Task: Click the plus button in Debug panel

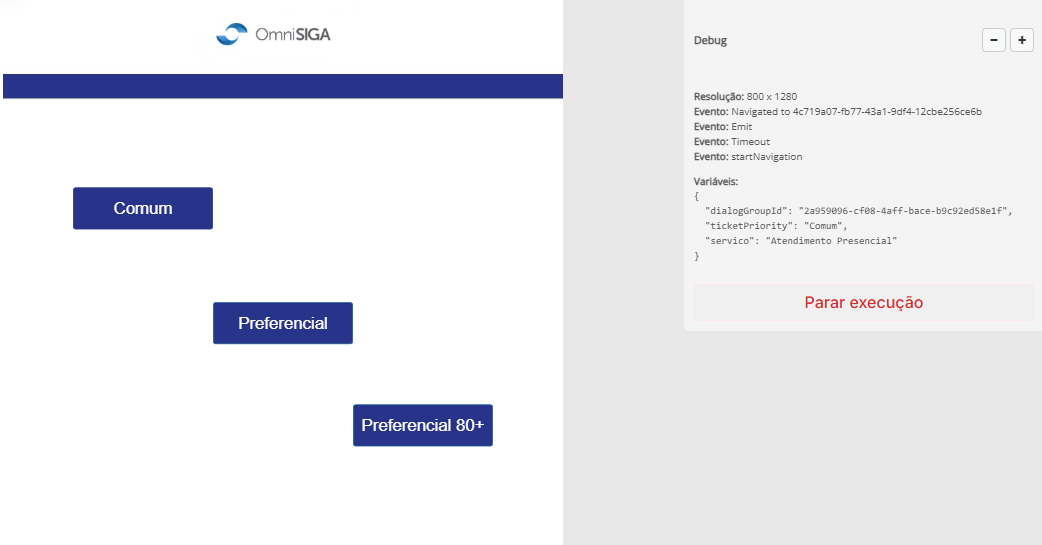Action: click(x=1022, y=40)
